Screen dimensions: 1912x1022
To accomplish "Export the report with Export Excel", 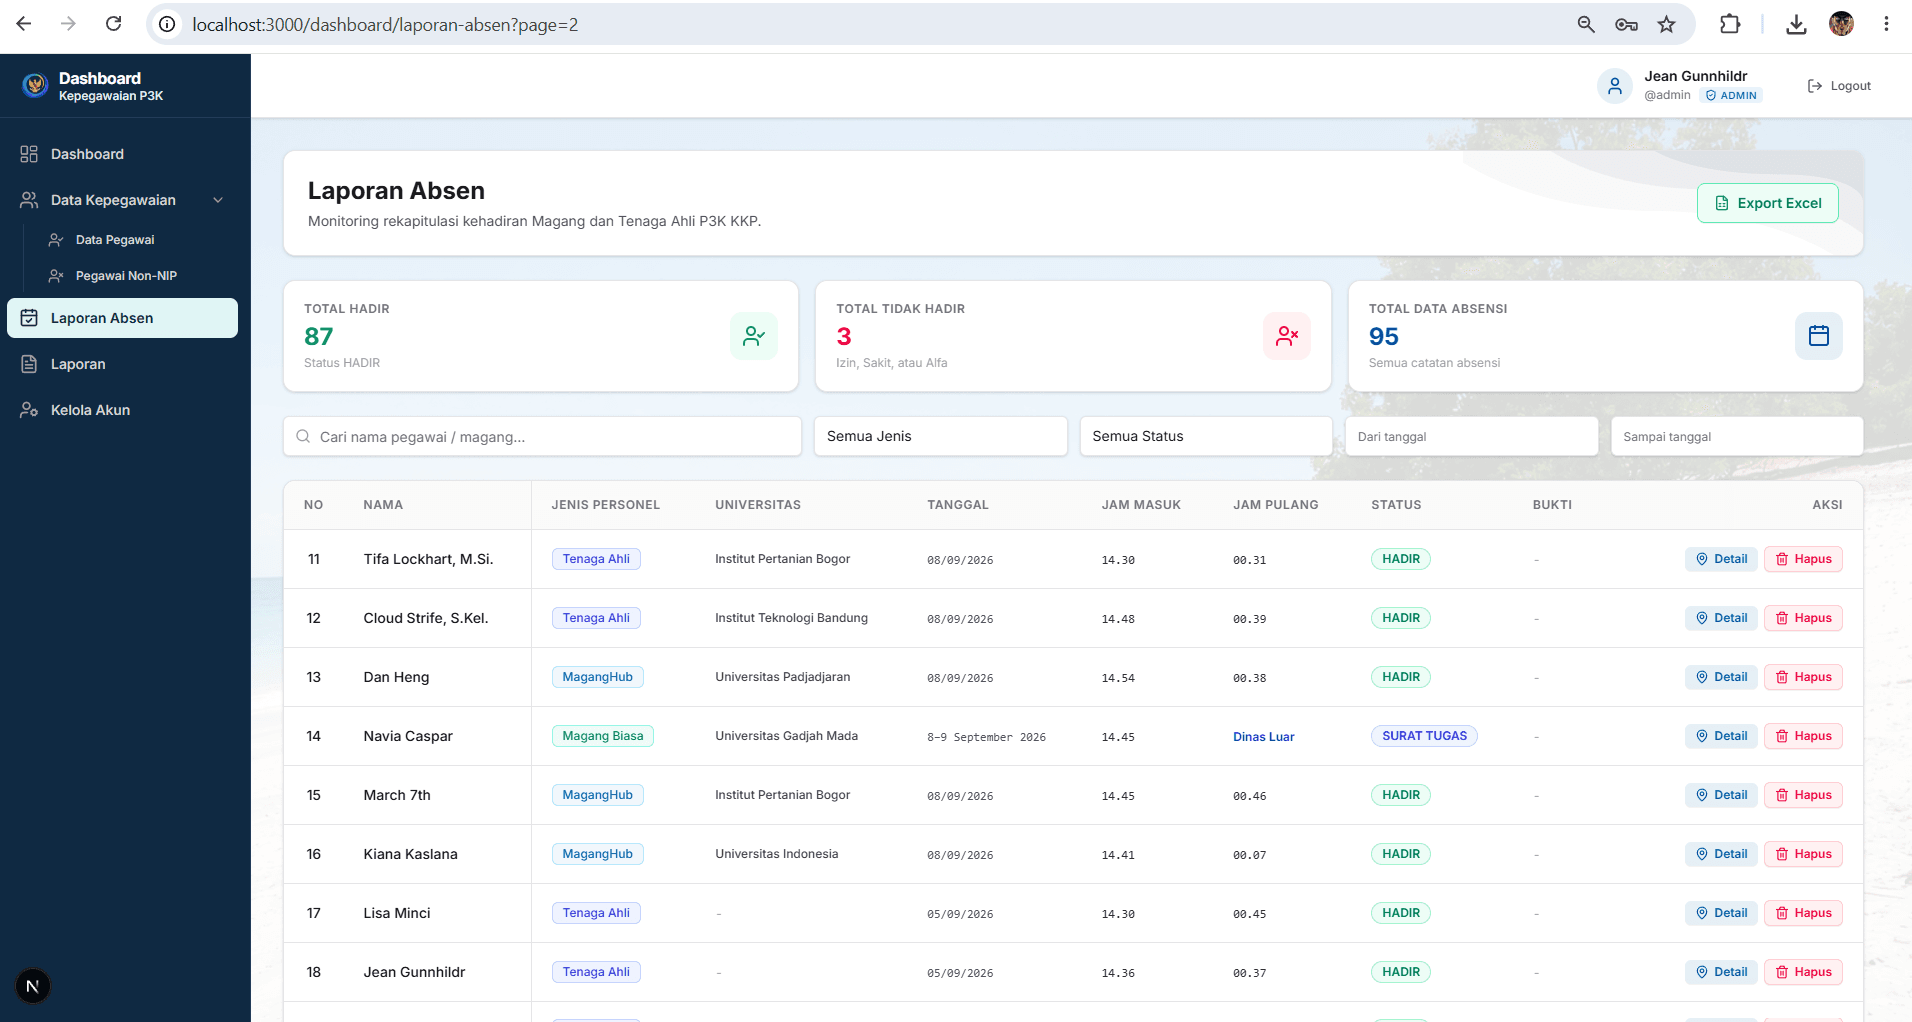I will click(x=1768, y=203).
